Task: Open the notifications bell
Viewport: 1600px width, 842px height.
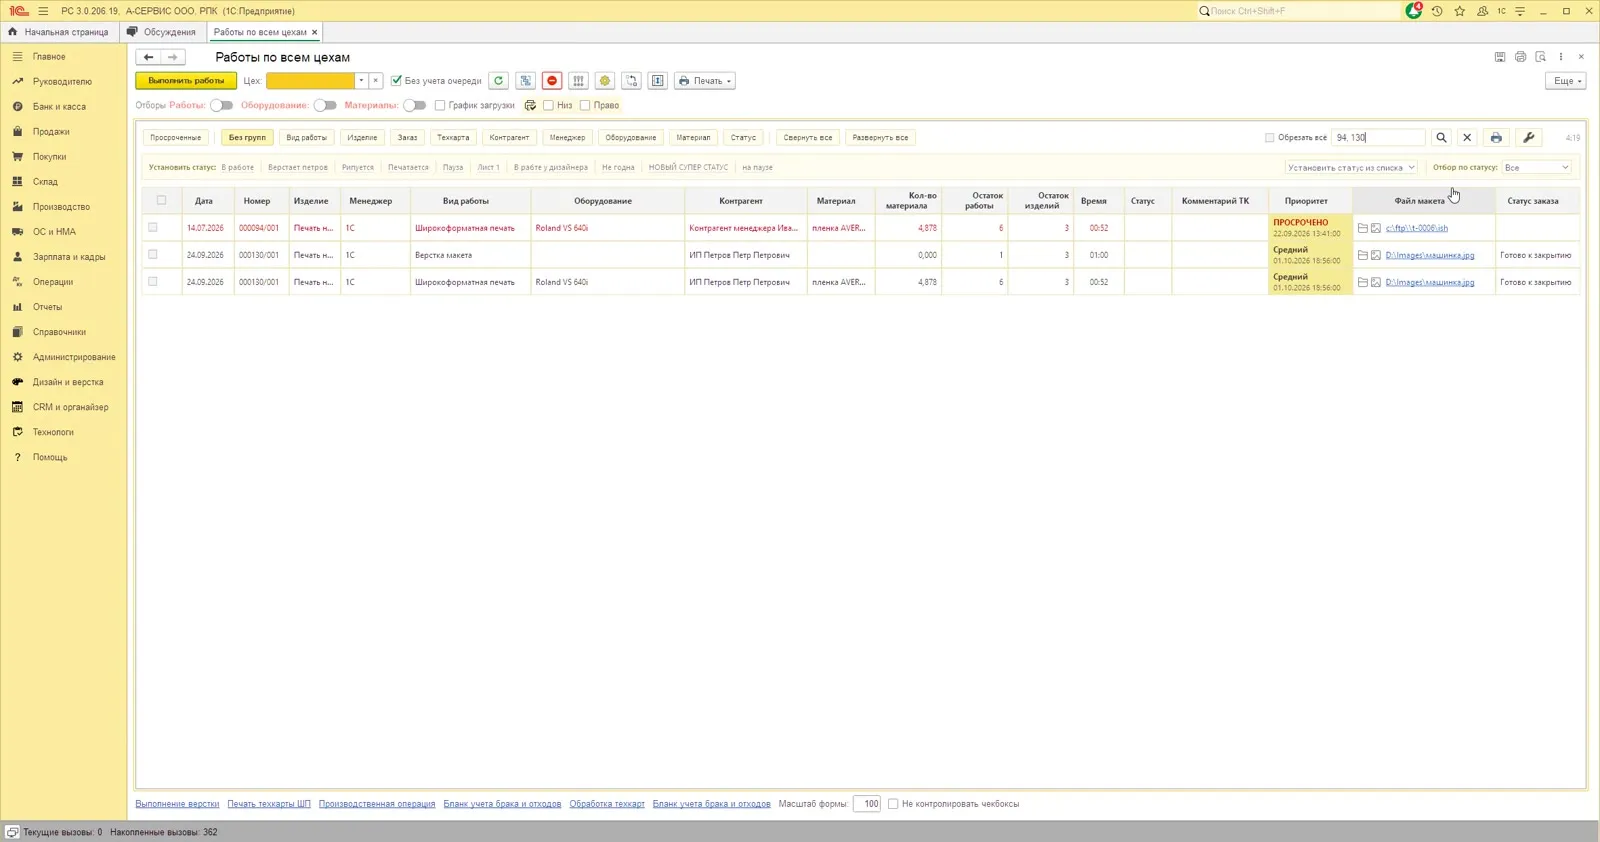Action: pos(1413,11)
